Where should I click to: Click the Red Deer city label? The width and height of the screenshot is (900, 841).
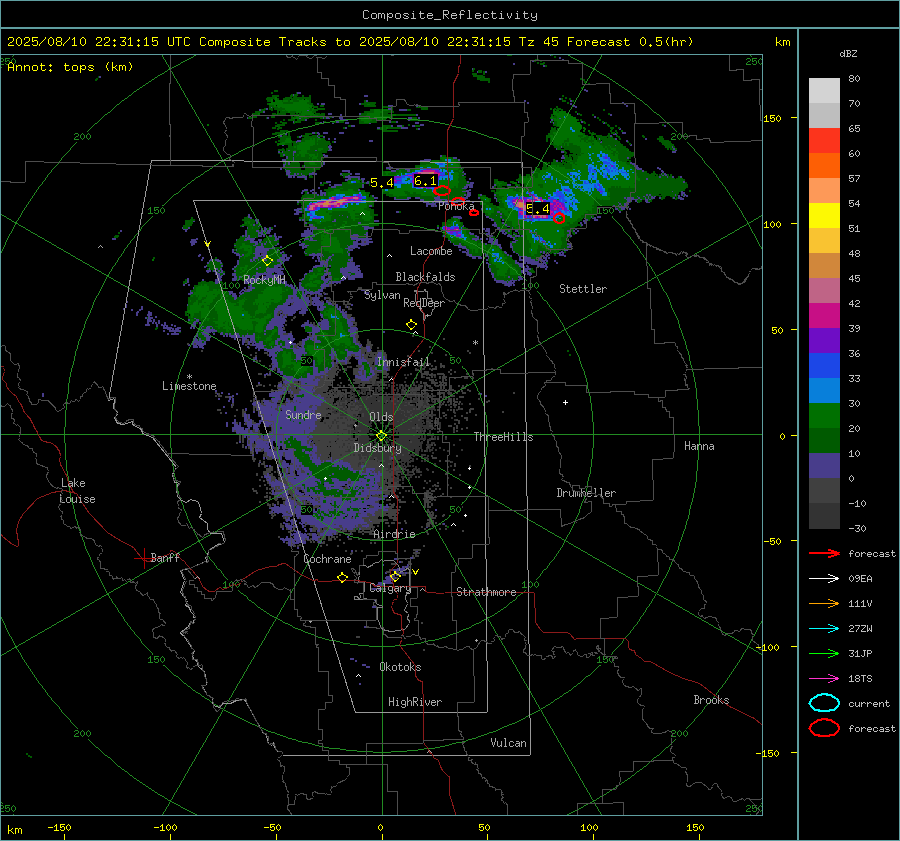(x=424, y=303)
